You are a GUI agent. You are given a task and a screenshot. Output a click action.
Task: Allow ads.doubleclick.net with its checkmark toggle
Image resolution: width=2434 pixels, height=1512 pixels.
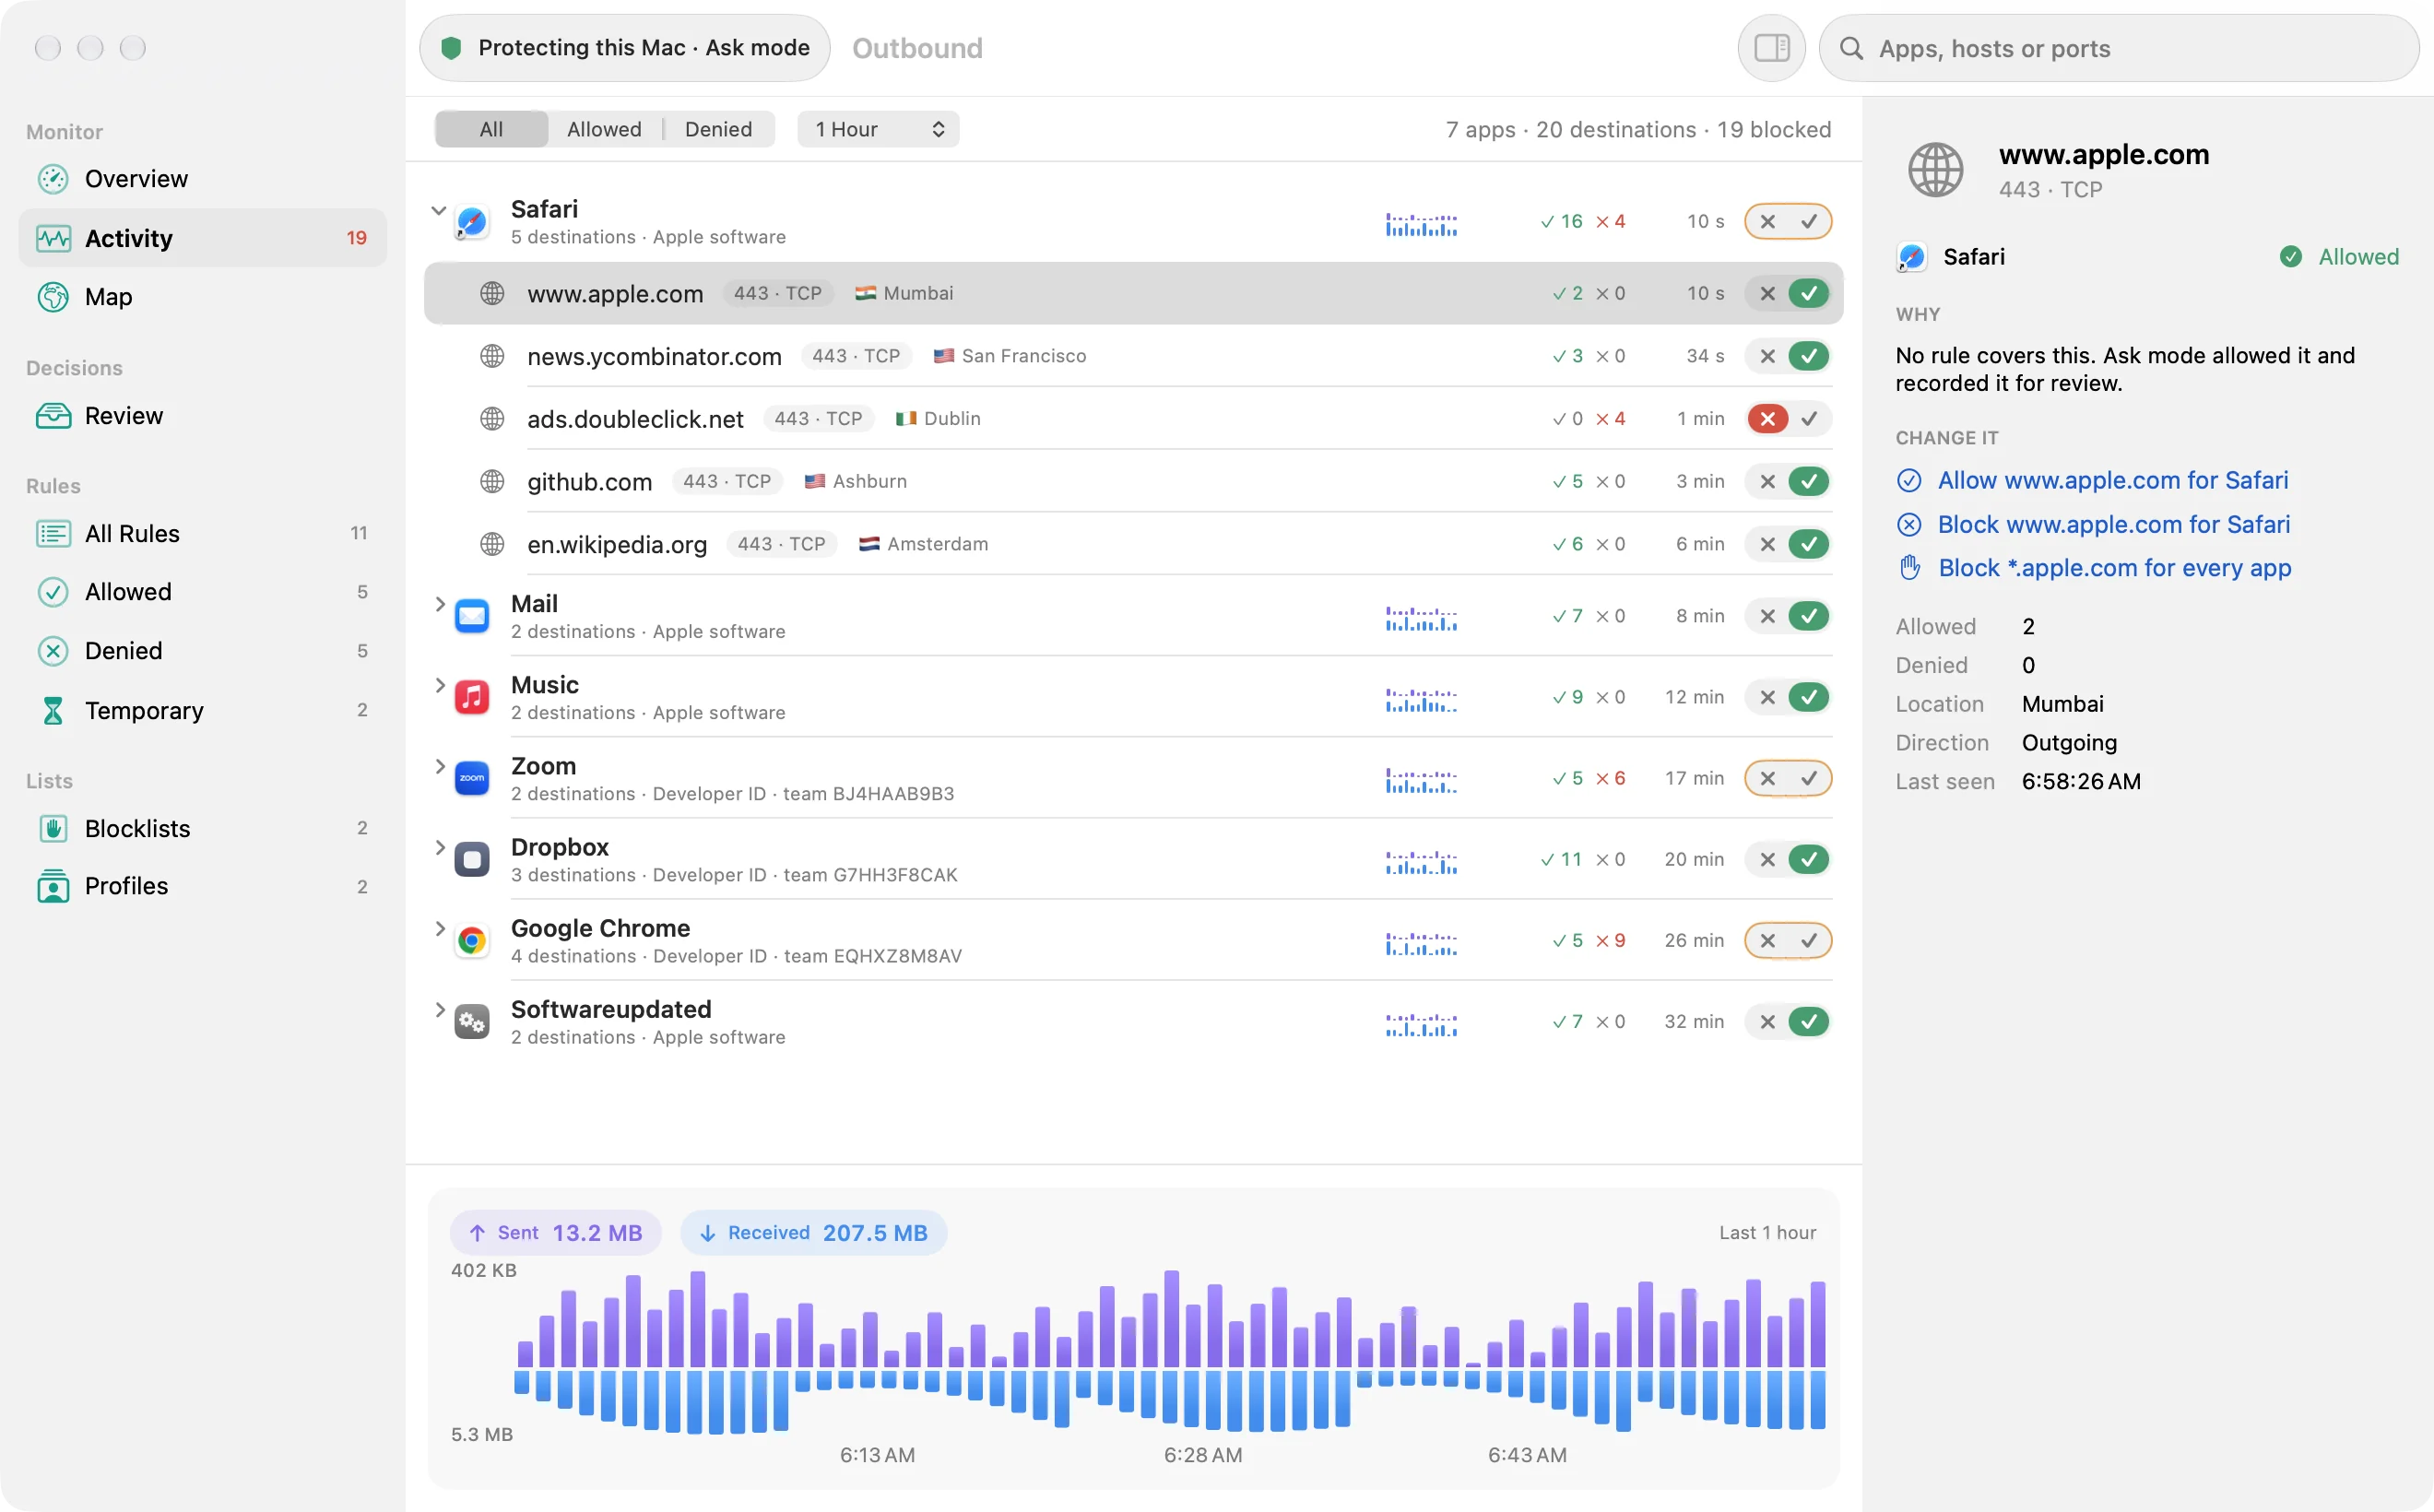click(x=1809, y=419)
